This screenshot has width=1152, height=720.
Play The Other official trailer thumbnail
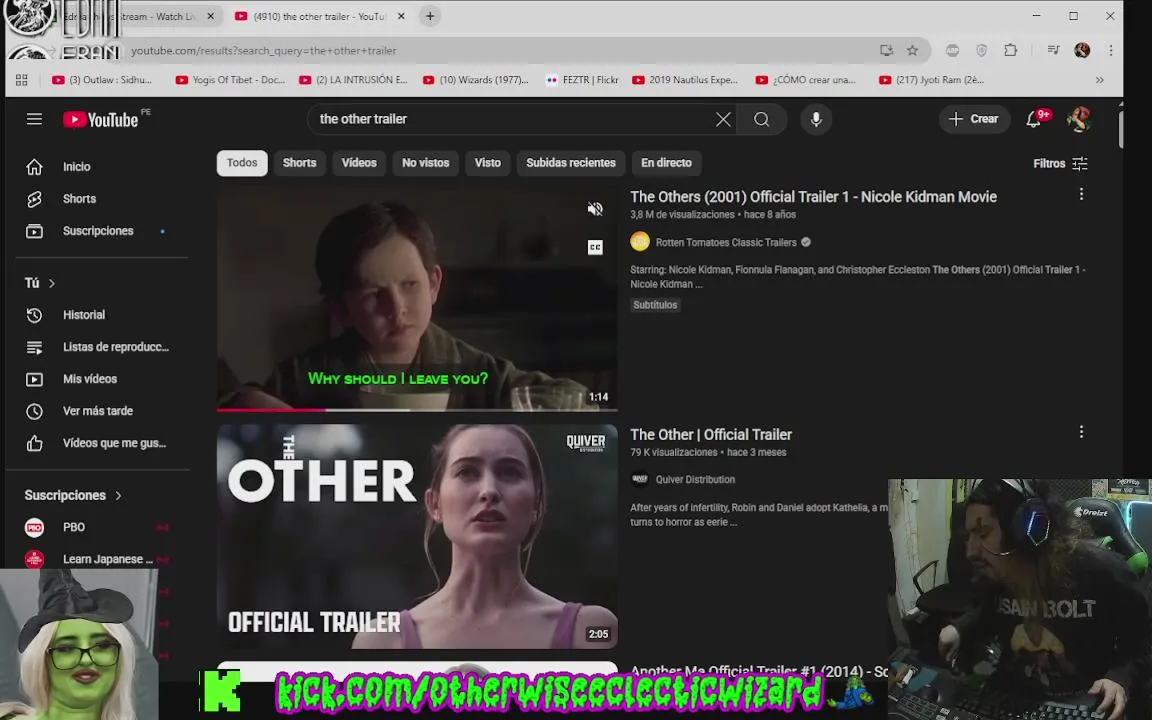[417, 536]
